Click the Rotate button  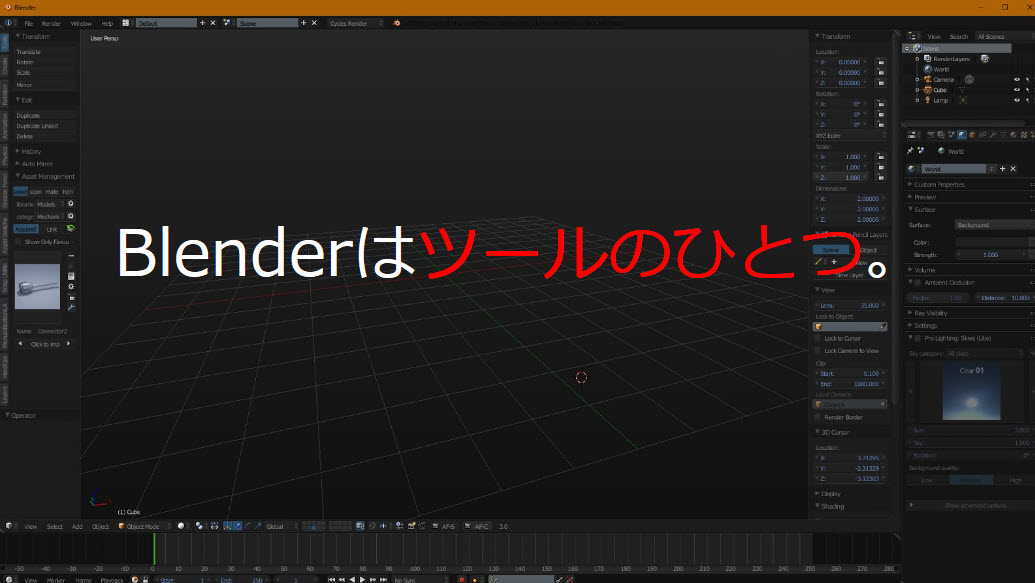point(44,62)
